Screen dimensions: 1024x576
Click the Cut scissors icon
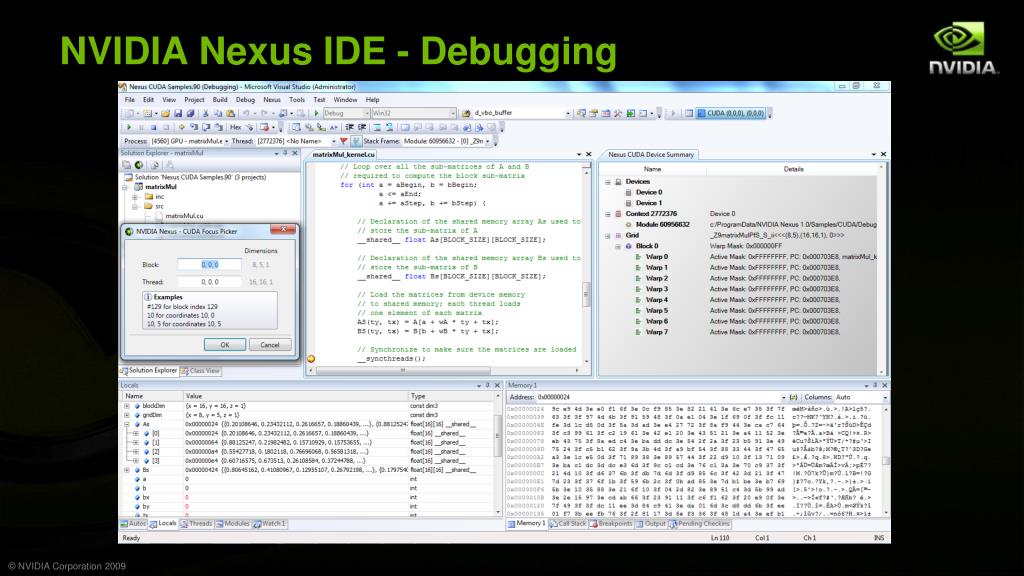coord(205,114)
